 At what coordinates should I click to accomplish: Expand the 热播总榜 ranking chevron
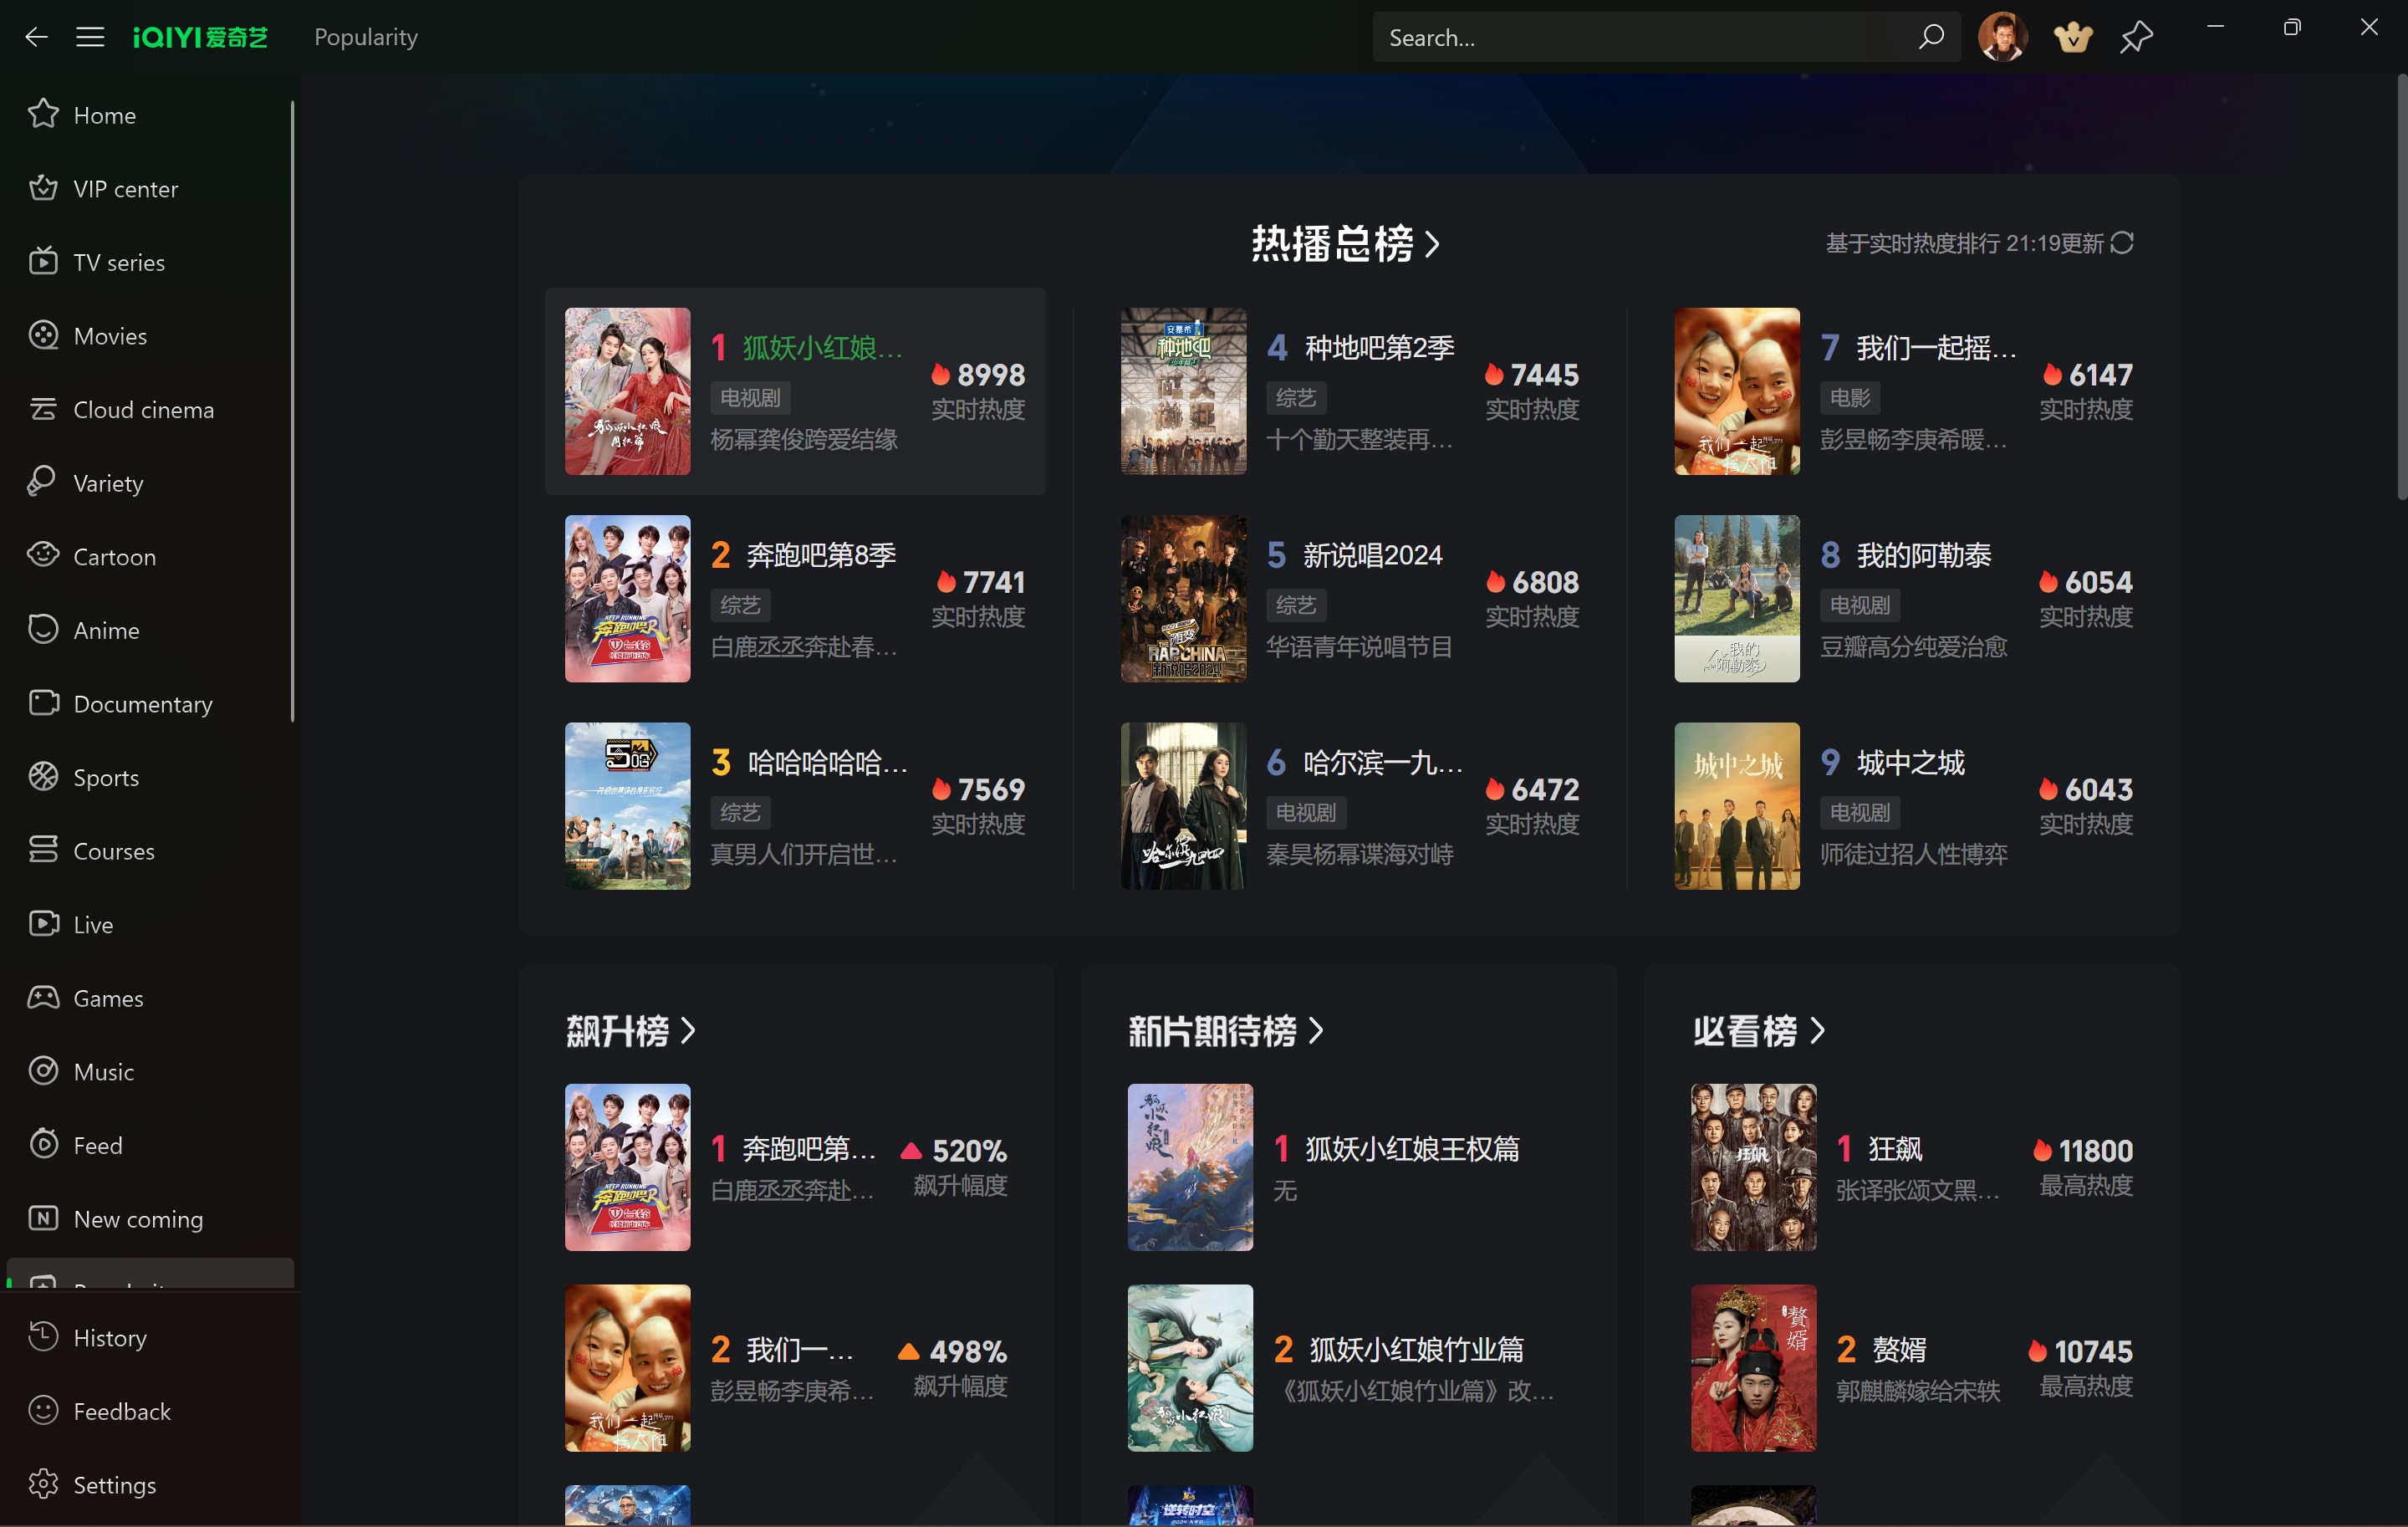point(1432,244)
